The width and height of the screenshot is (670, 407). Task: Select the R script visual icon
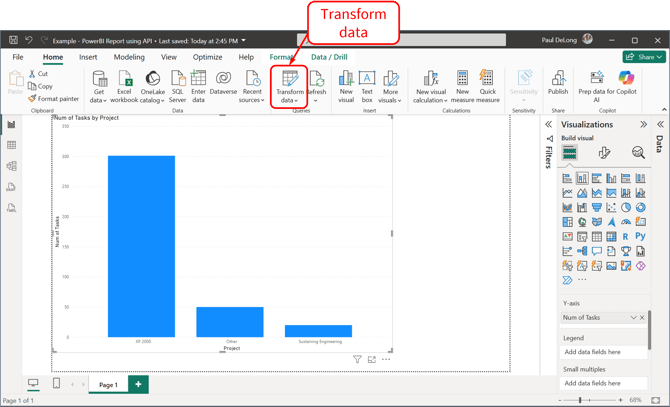pyautogui.click(x=626, y=237)
